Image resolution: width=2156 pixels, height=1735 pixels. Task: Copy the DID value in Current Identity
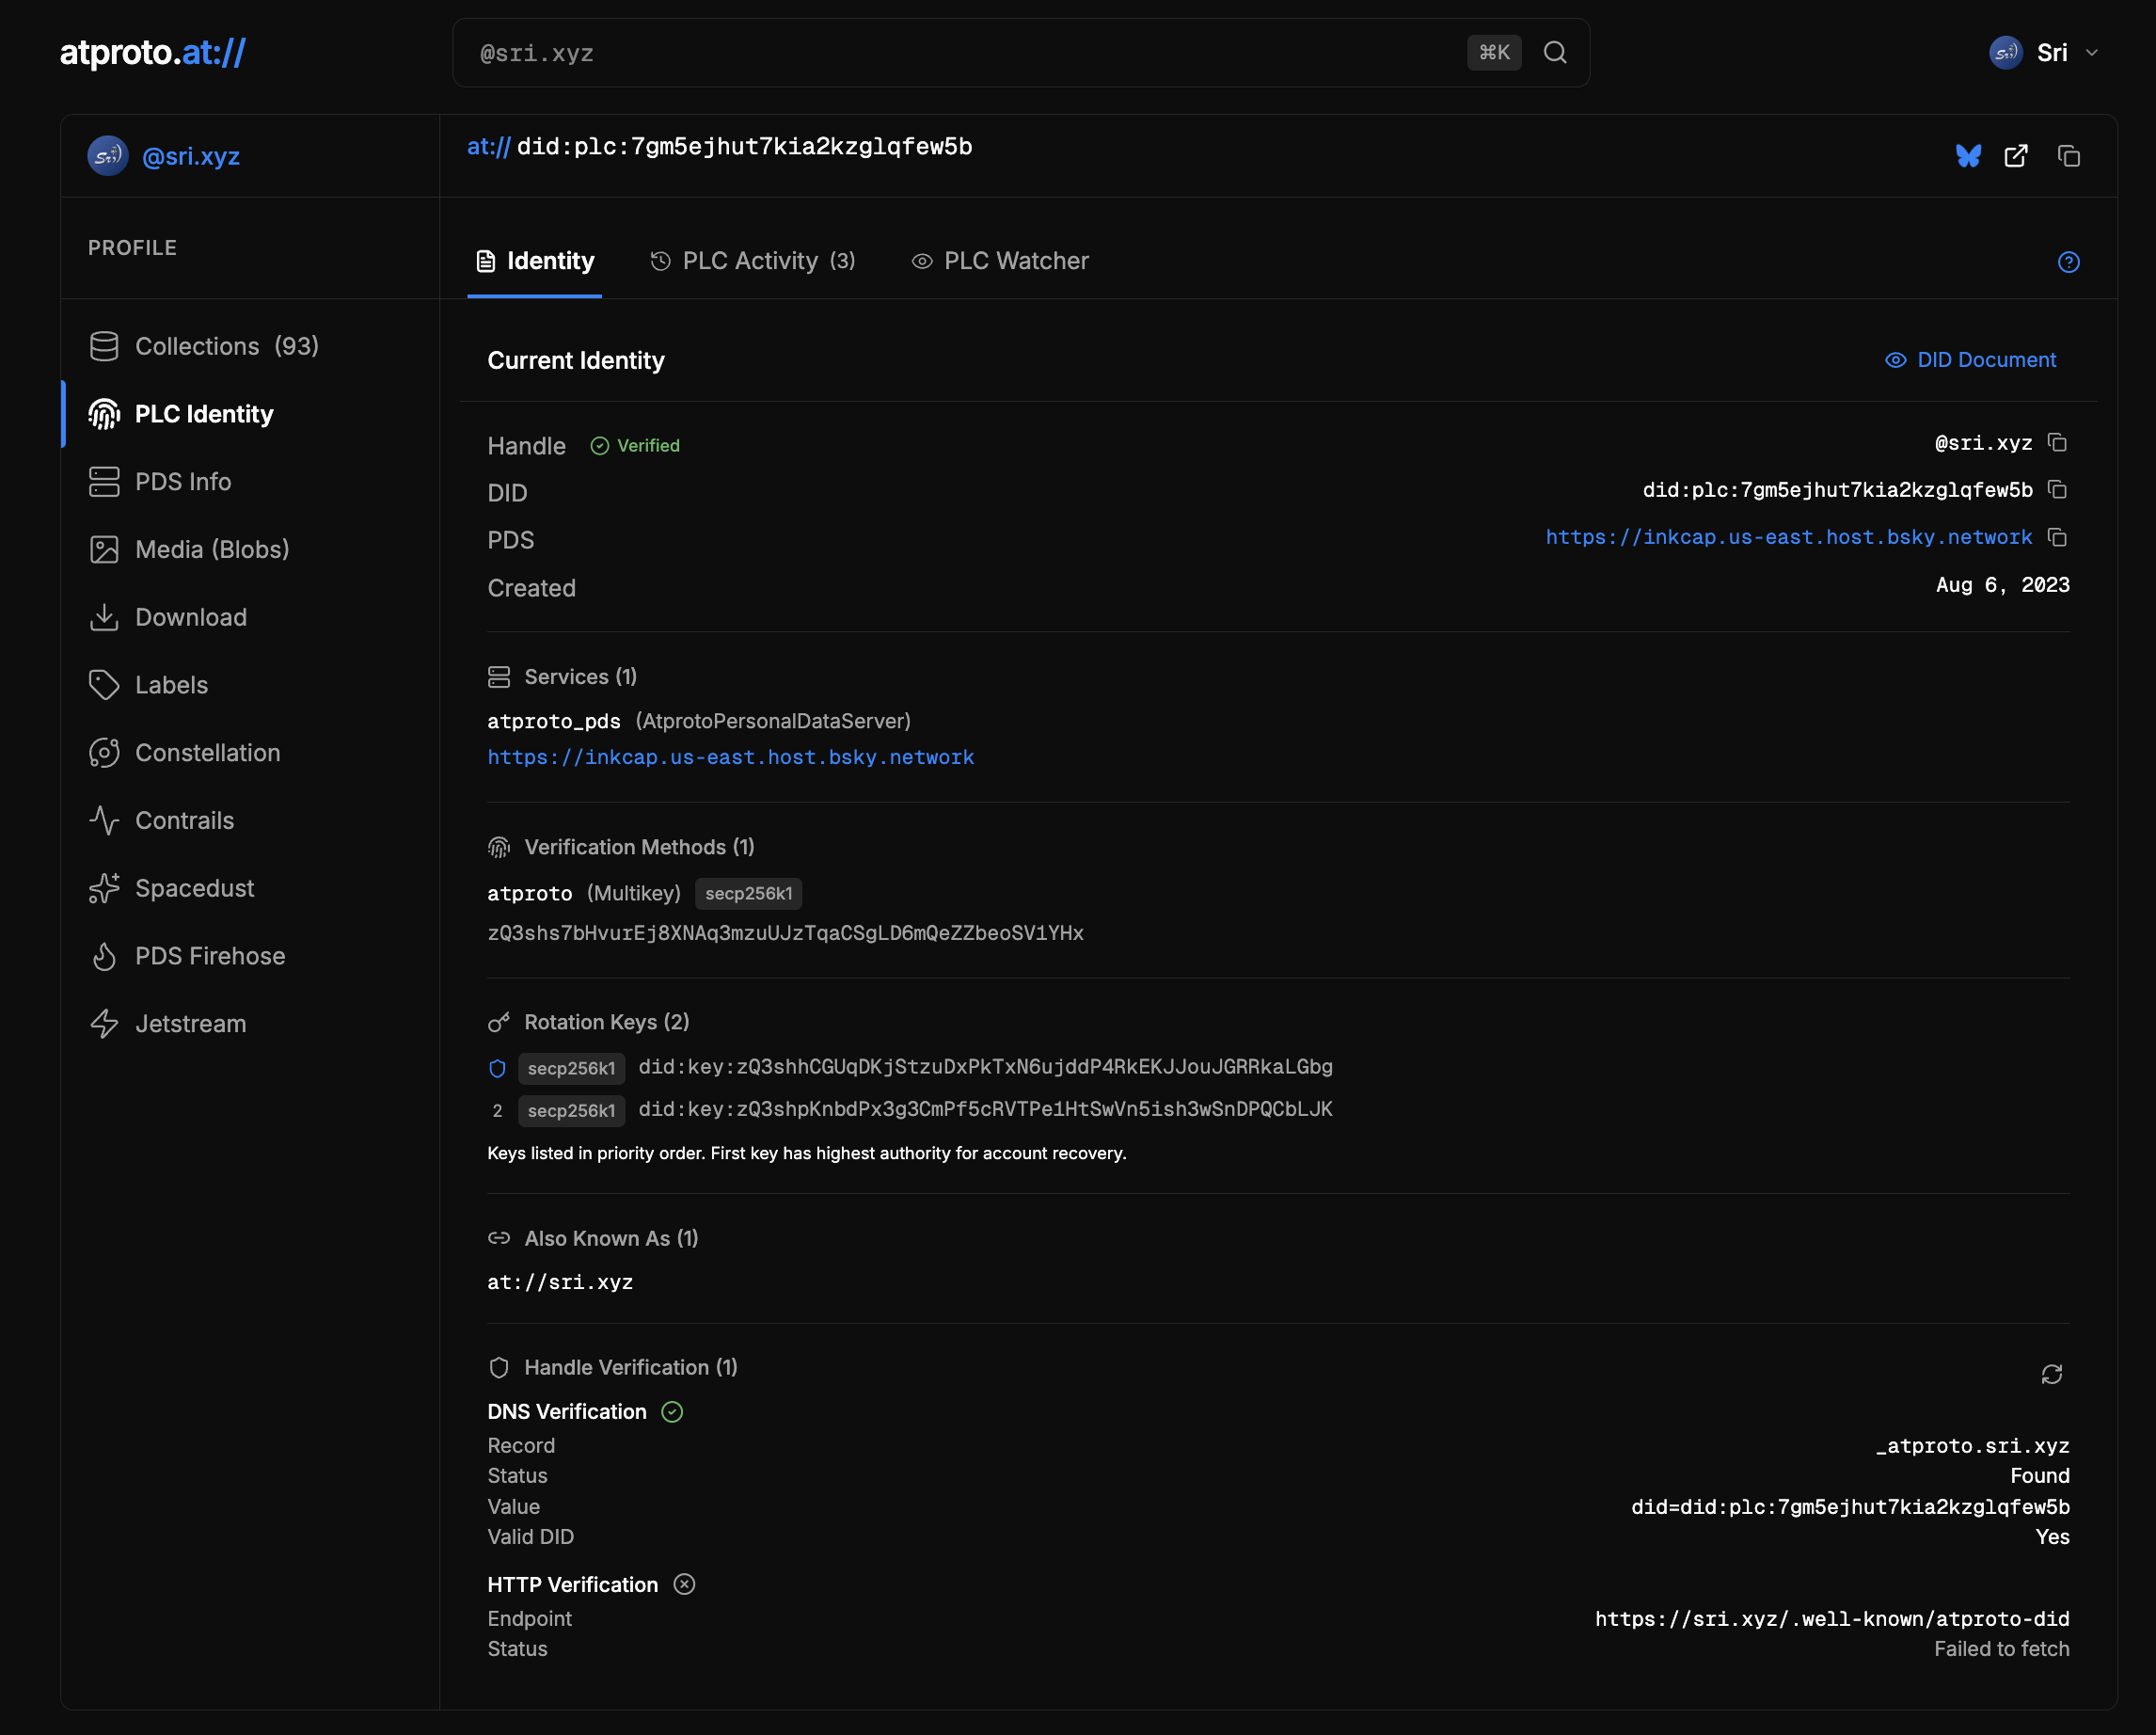(2057, 489)
